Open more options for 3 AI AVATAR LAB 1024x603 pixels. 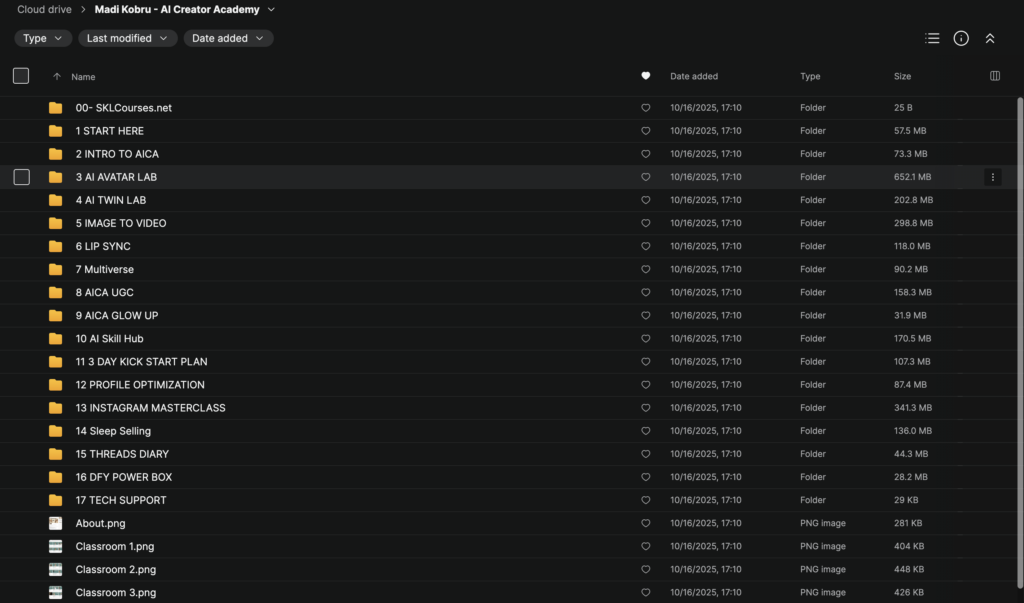(993, 177)
